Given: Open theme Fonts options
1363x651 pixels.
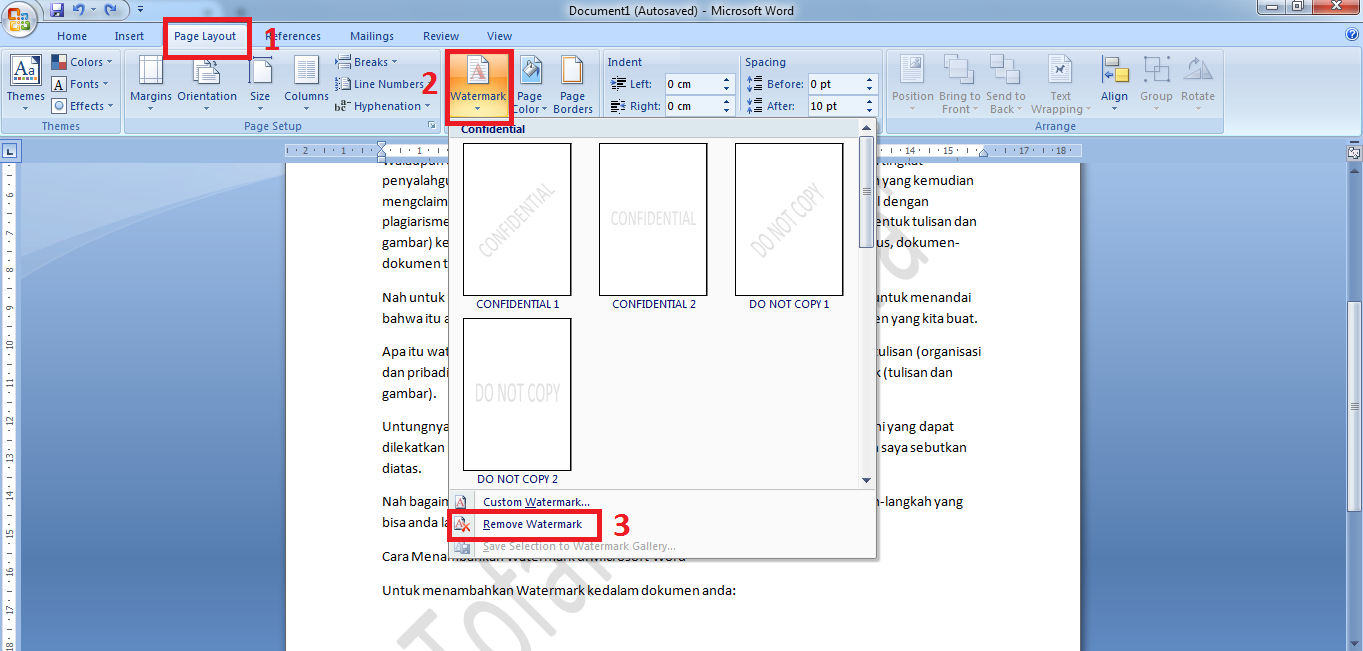Looking at the screenshot, I should [82, 84].
